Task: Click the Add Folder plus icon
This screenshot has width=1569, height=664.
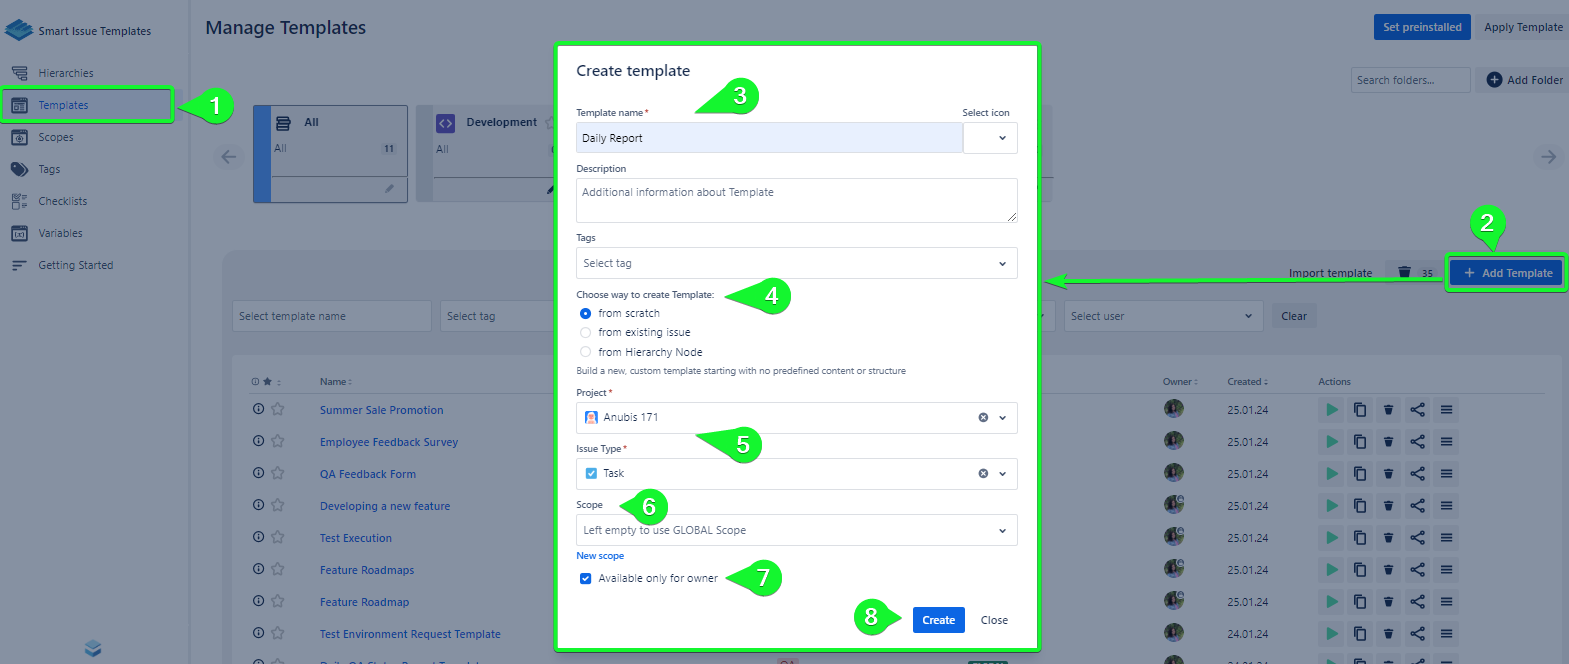Action: (1494, 80)
